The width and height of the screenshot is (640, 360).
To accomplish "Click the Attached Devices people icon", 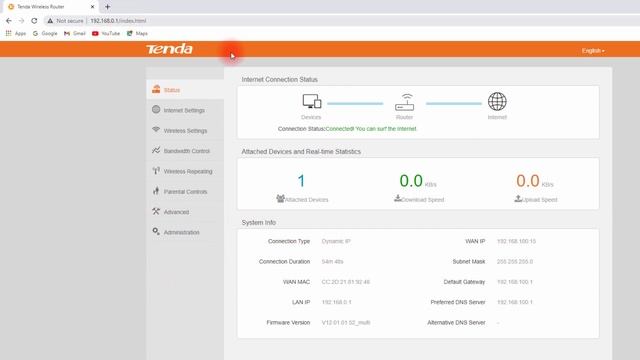I will [280, 199].
